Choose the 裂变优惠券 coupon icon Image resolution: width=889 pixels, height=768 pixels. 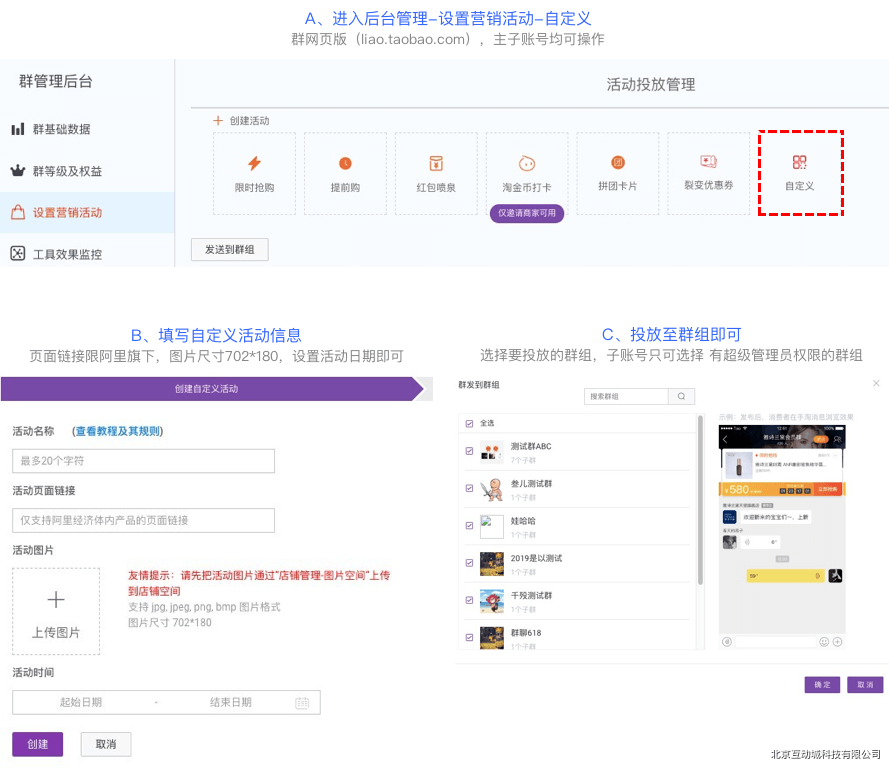[x=708, y=162]
